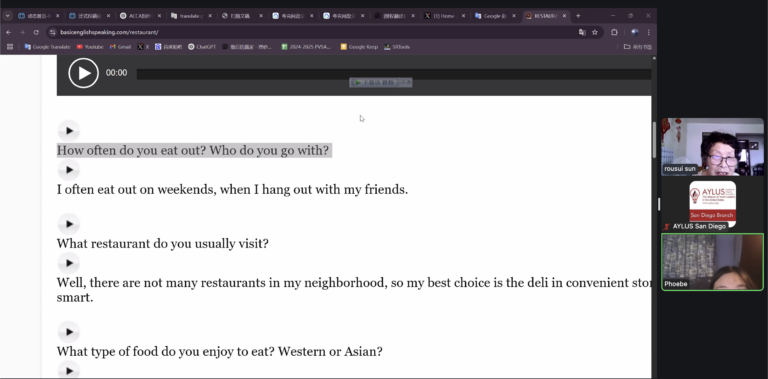Click the basicenglishspeaking.com address bar
This screenshot has height=379, width=768.
pyautogui.click(x=313, y=32)
